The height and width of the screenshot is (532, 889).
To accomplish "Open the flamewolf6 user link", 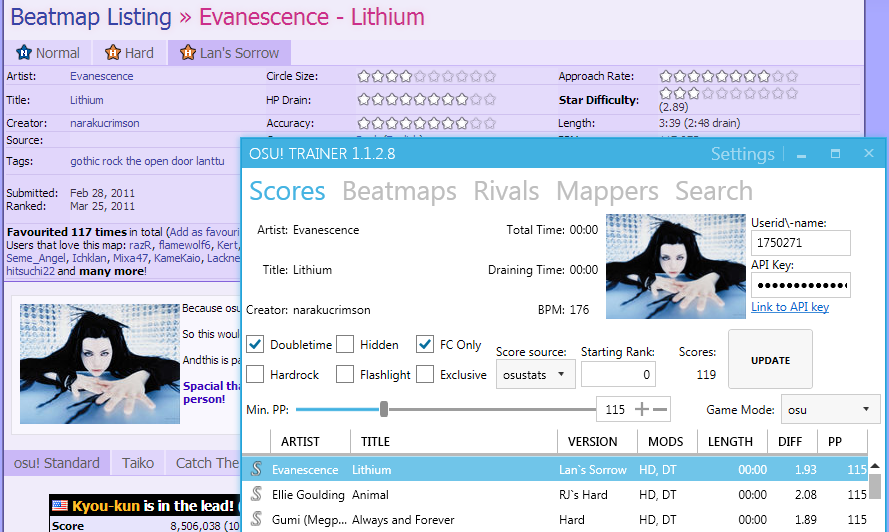I will [x=184, y=245].
